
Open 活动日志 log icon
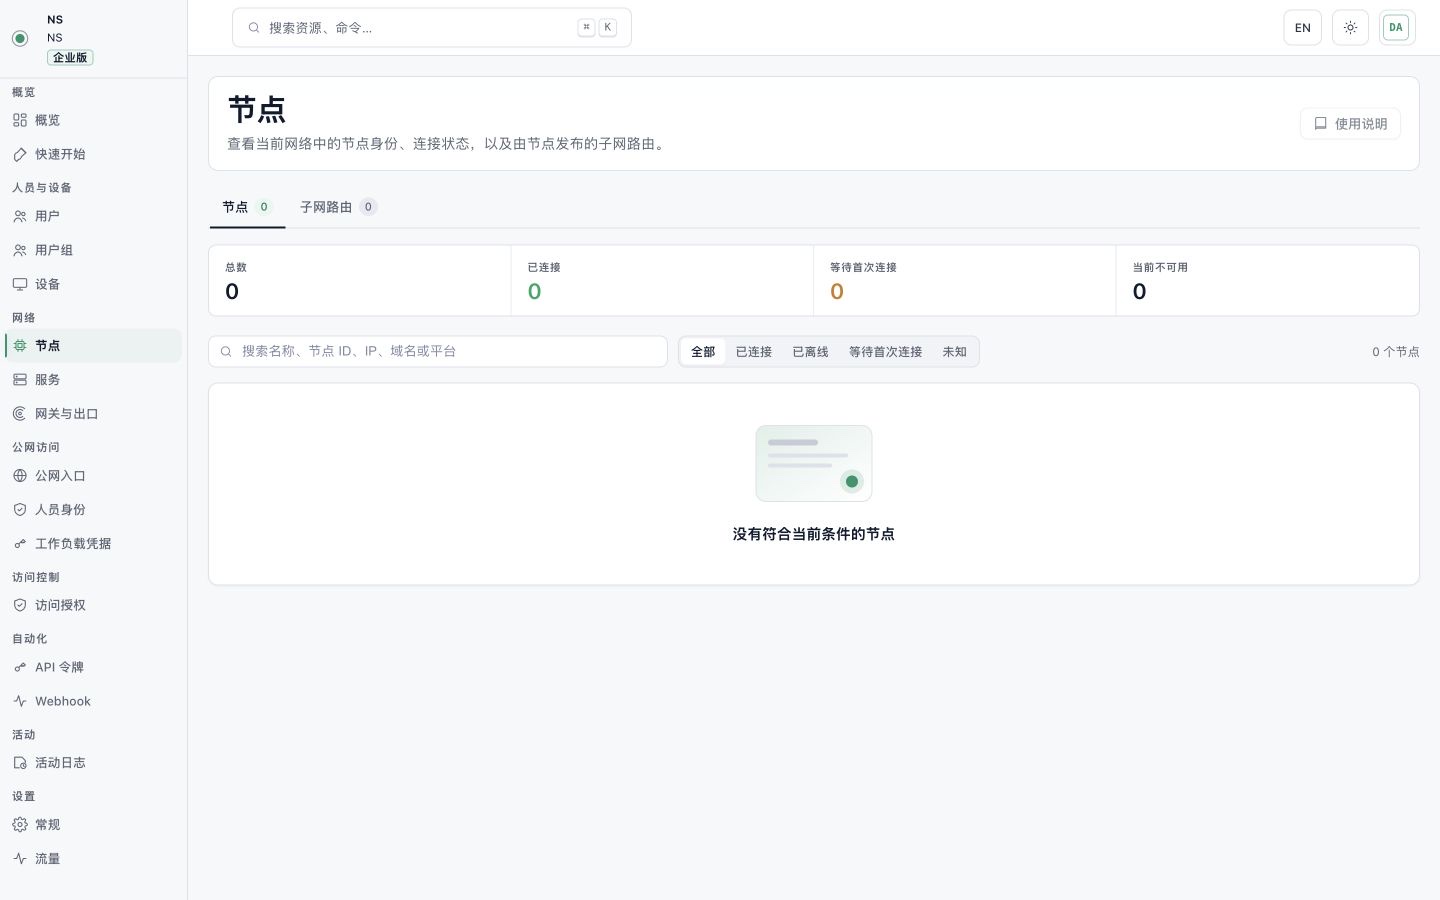point(20,763)
